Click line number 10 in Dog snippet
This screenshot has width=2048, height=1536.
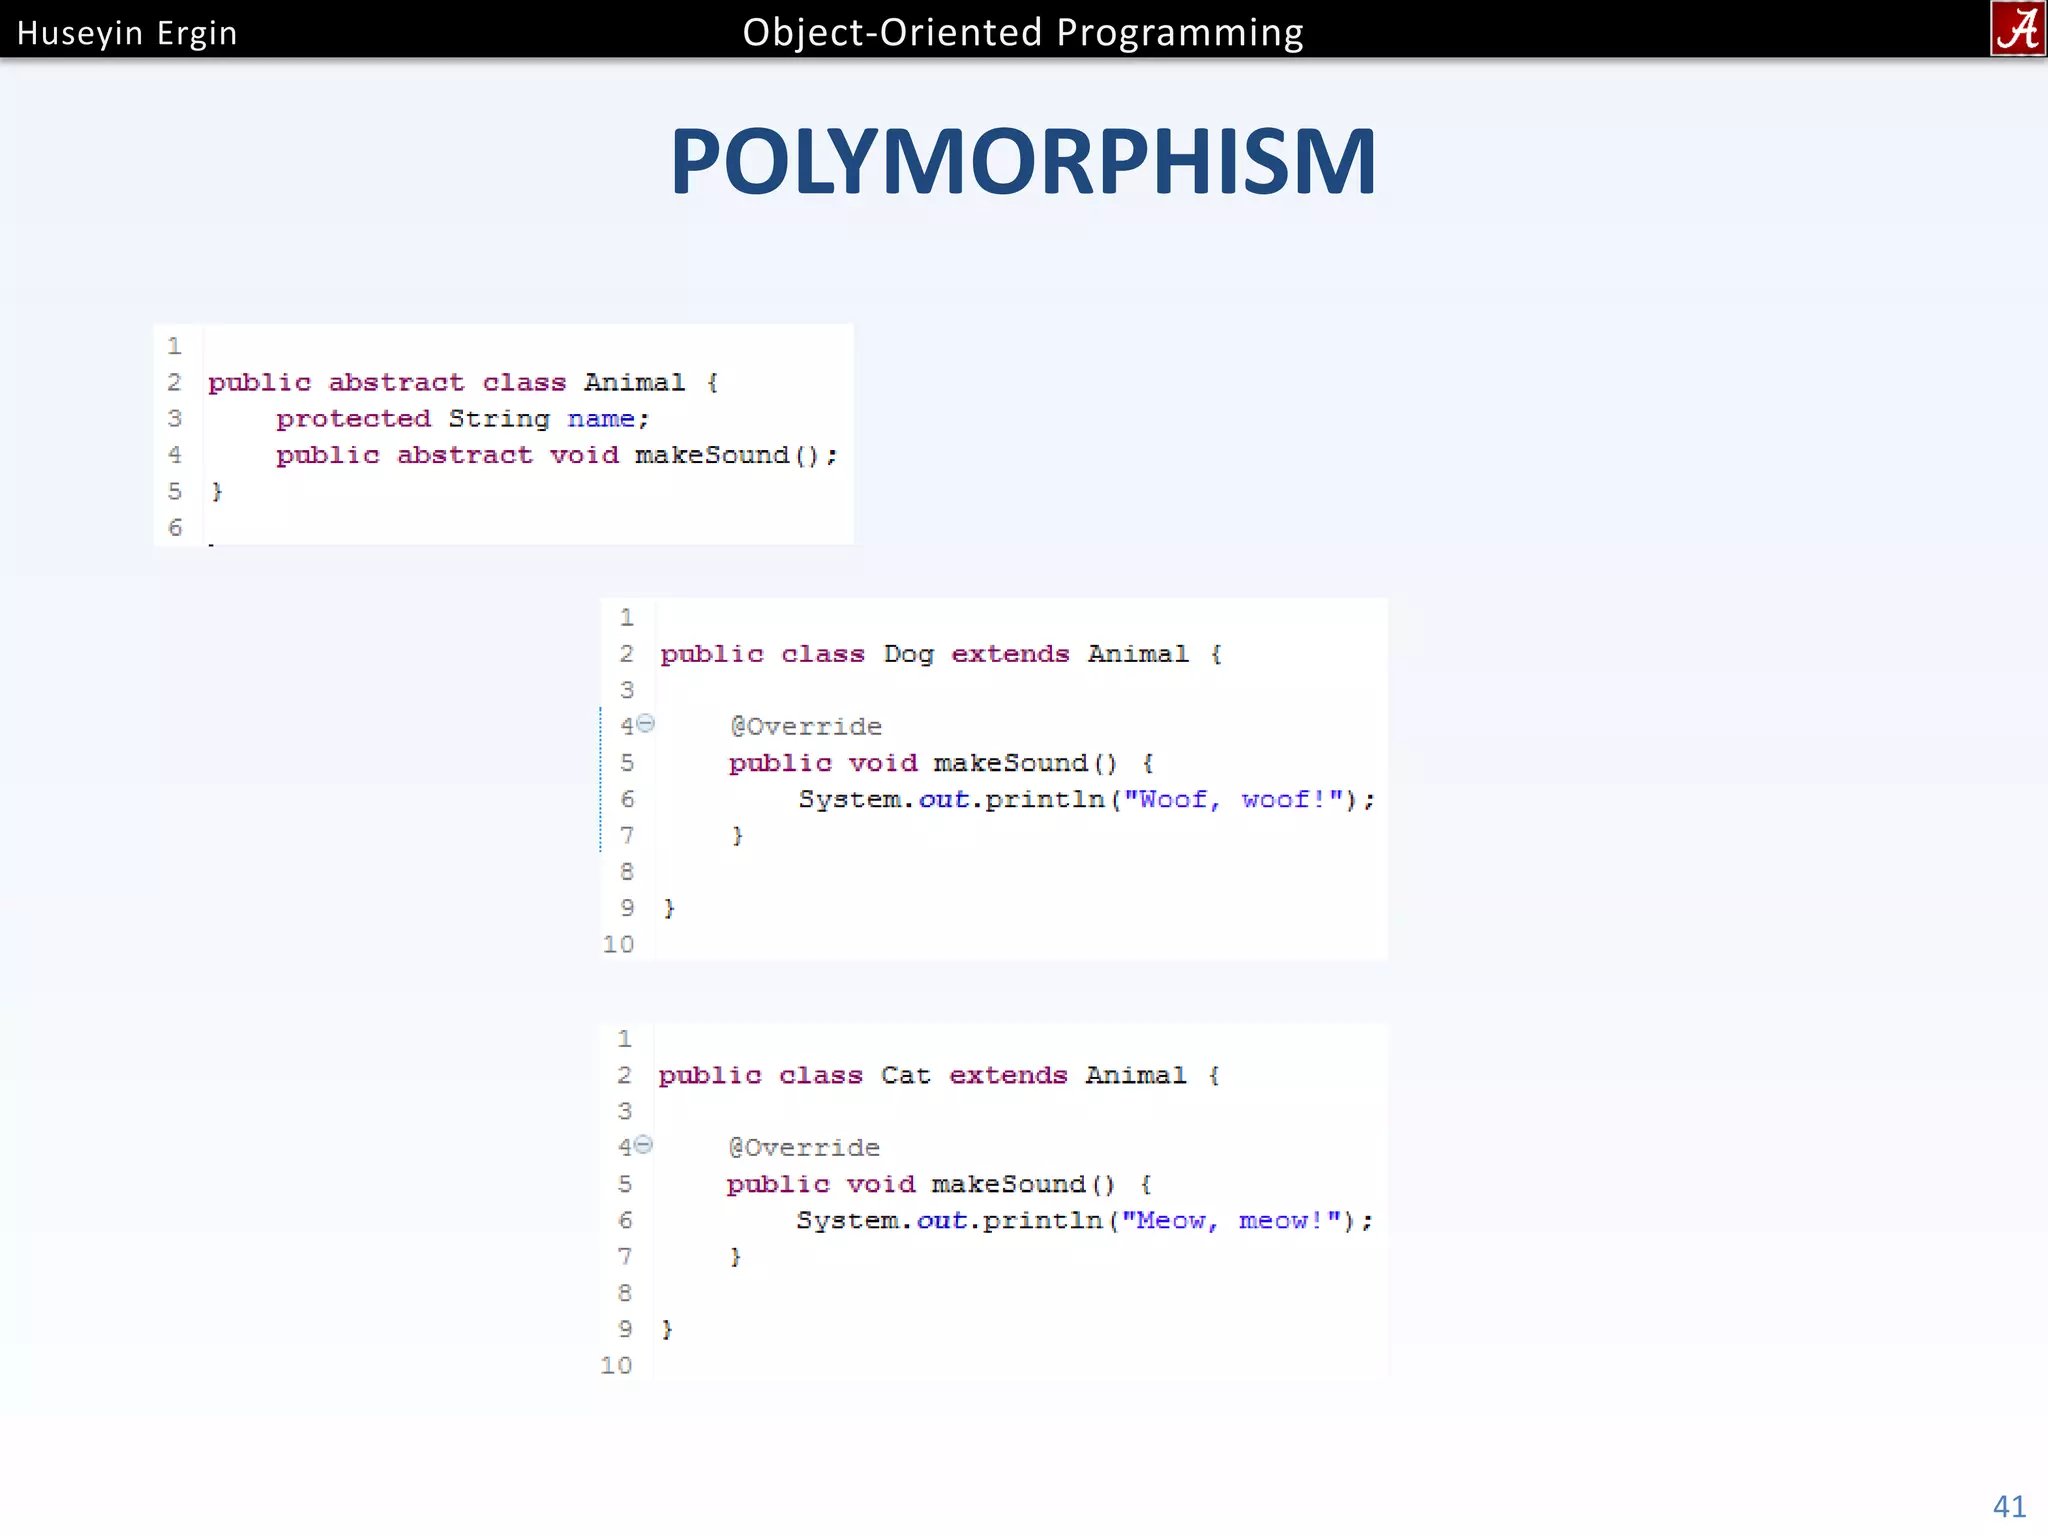tap(619, 944)
